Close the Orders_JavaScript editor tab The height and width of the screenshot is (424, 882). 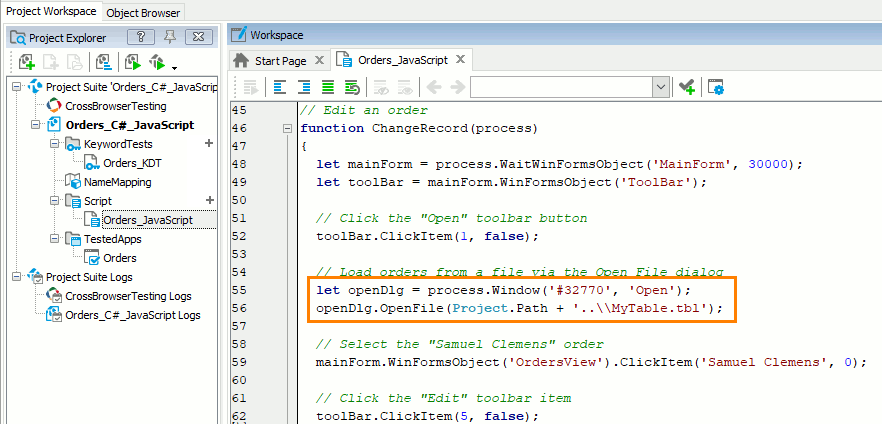[460, 60]
